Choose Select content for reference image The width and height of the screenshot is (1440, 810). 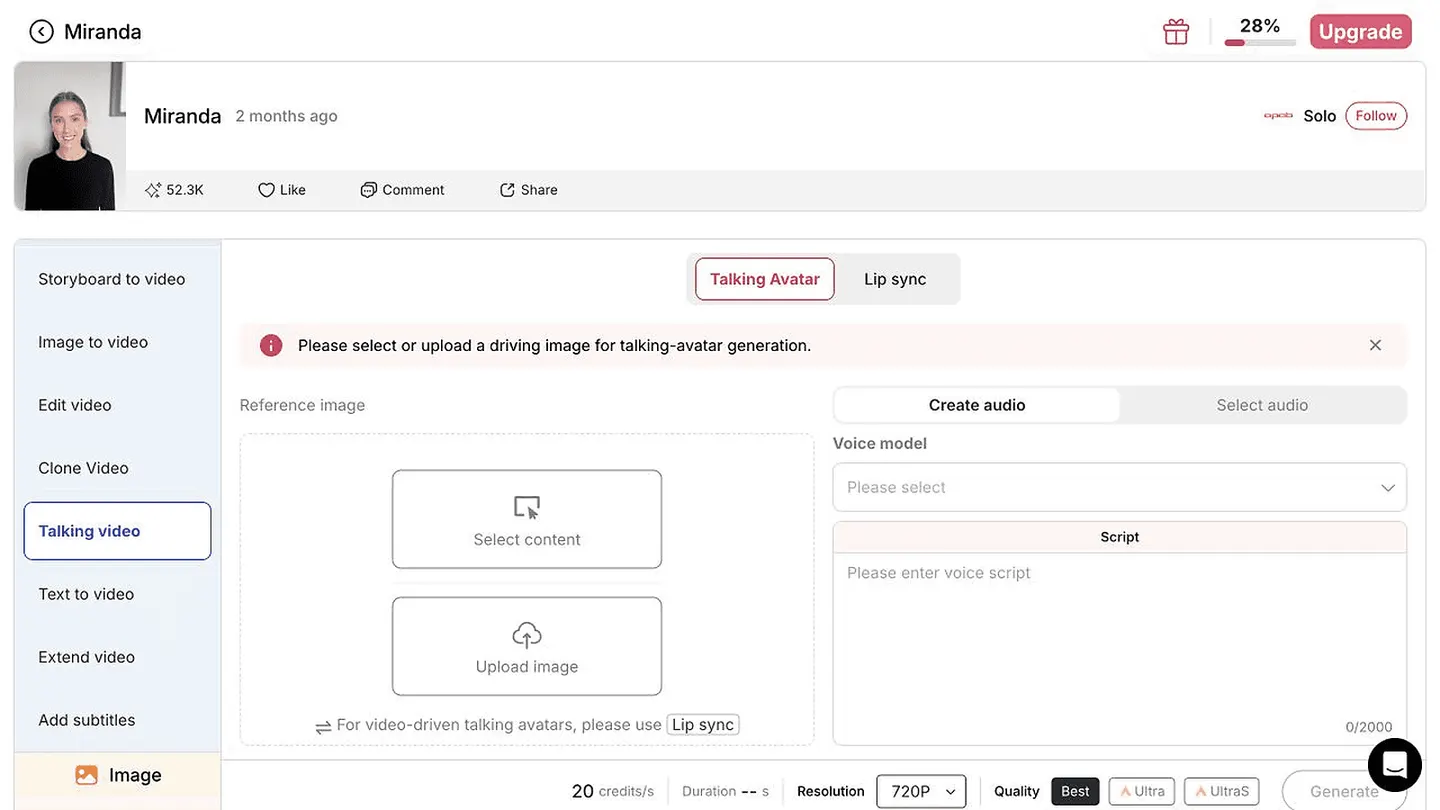click(x=527, y=519)
